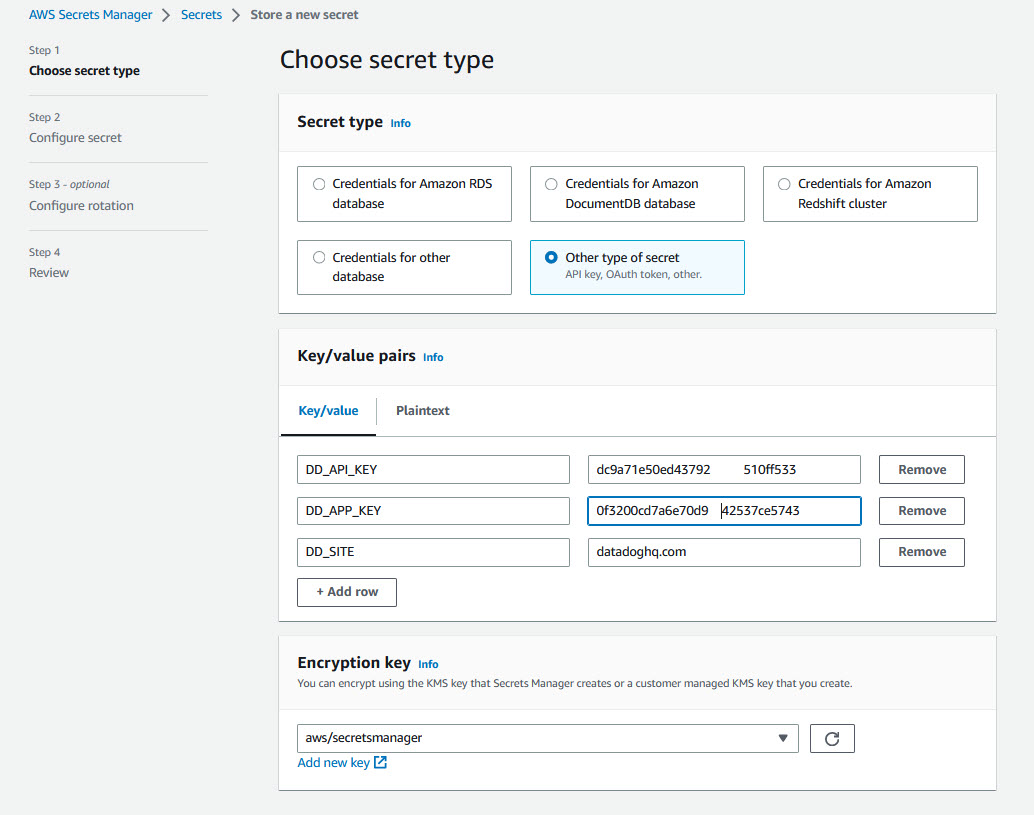Screen dimensions: 1034x815
Task: Remove the DD_APP_KEY row
Action: [922, 510]
